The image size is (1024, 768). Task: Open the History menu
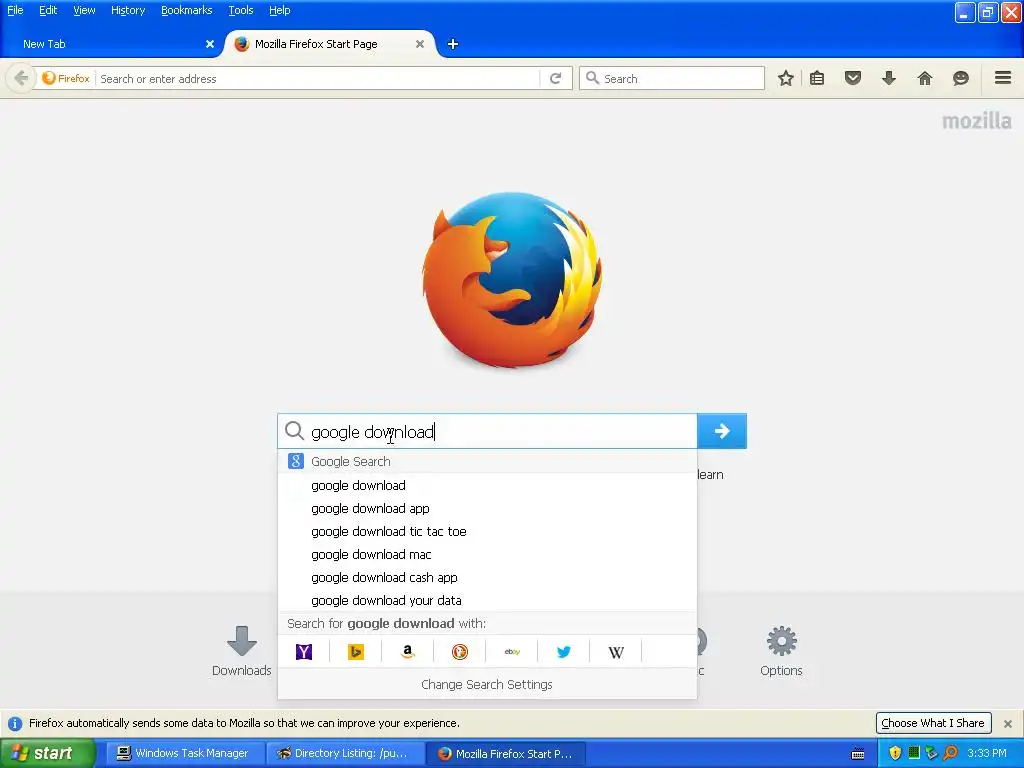(128, 10)
